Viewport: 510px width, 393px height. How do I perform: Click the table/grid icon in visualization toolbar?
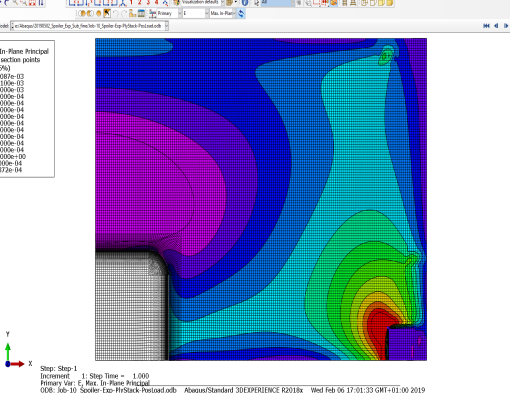pos(141,13)
